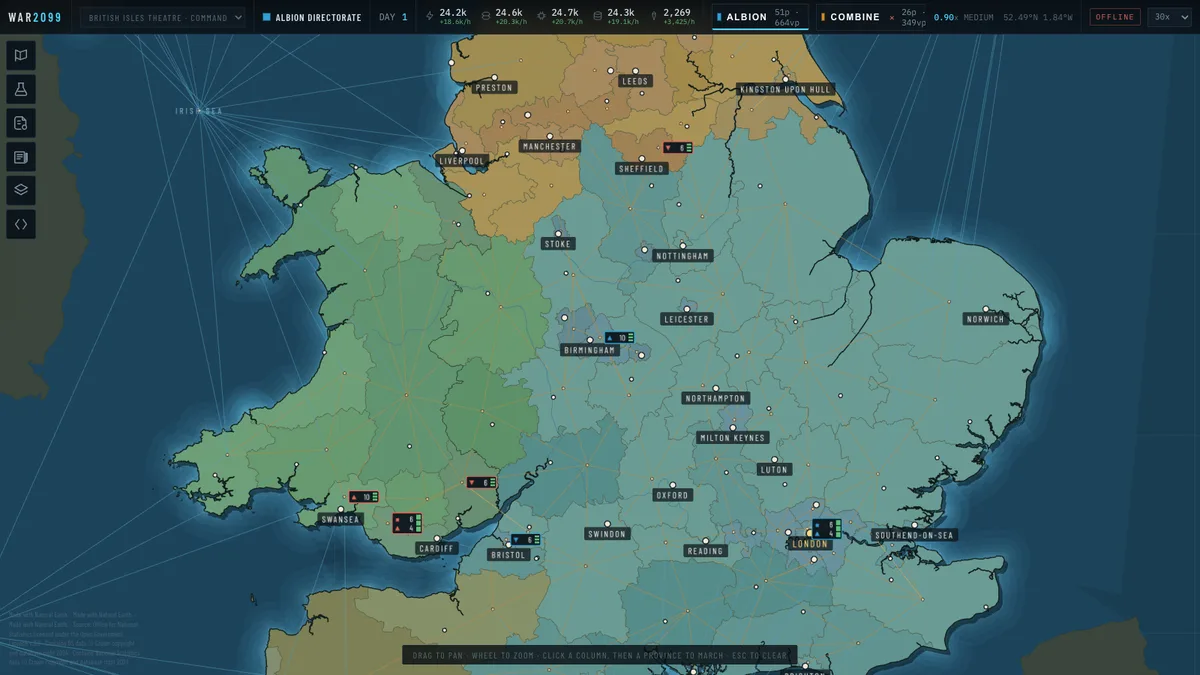Image resolution: width=1200 pixels, height=675 pixels.
Task: Select the stacked blue columns at London
Action: (x=826, y=528)
